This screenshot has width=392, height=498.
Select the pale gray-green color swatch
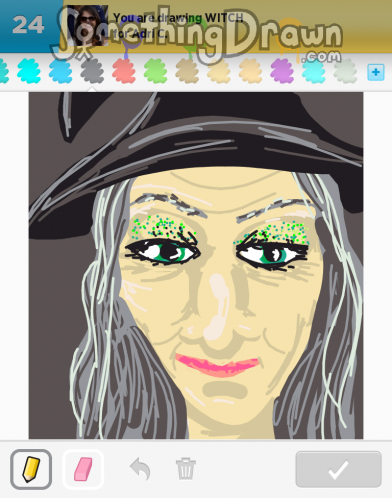[x=345, y=71]
